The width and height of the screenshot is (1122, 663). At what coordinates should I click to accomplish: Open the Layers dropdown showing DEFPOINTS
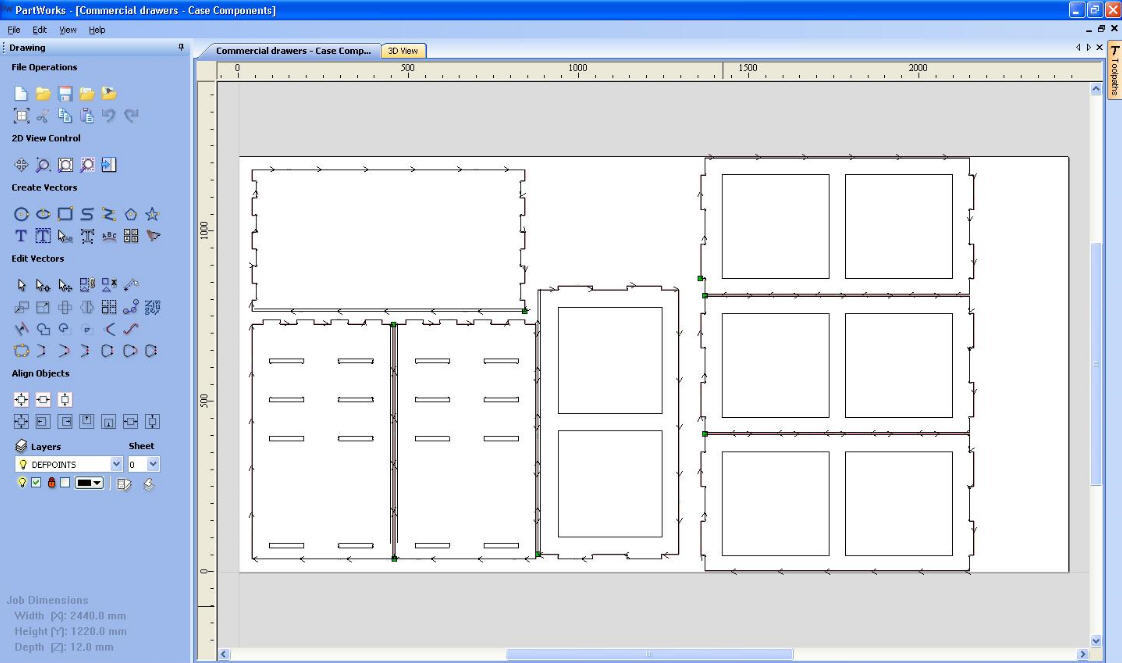click(x=116, y=464)
